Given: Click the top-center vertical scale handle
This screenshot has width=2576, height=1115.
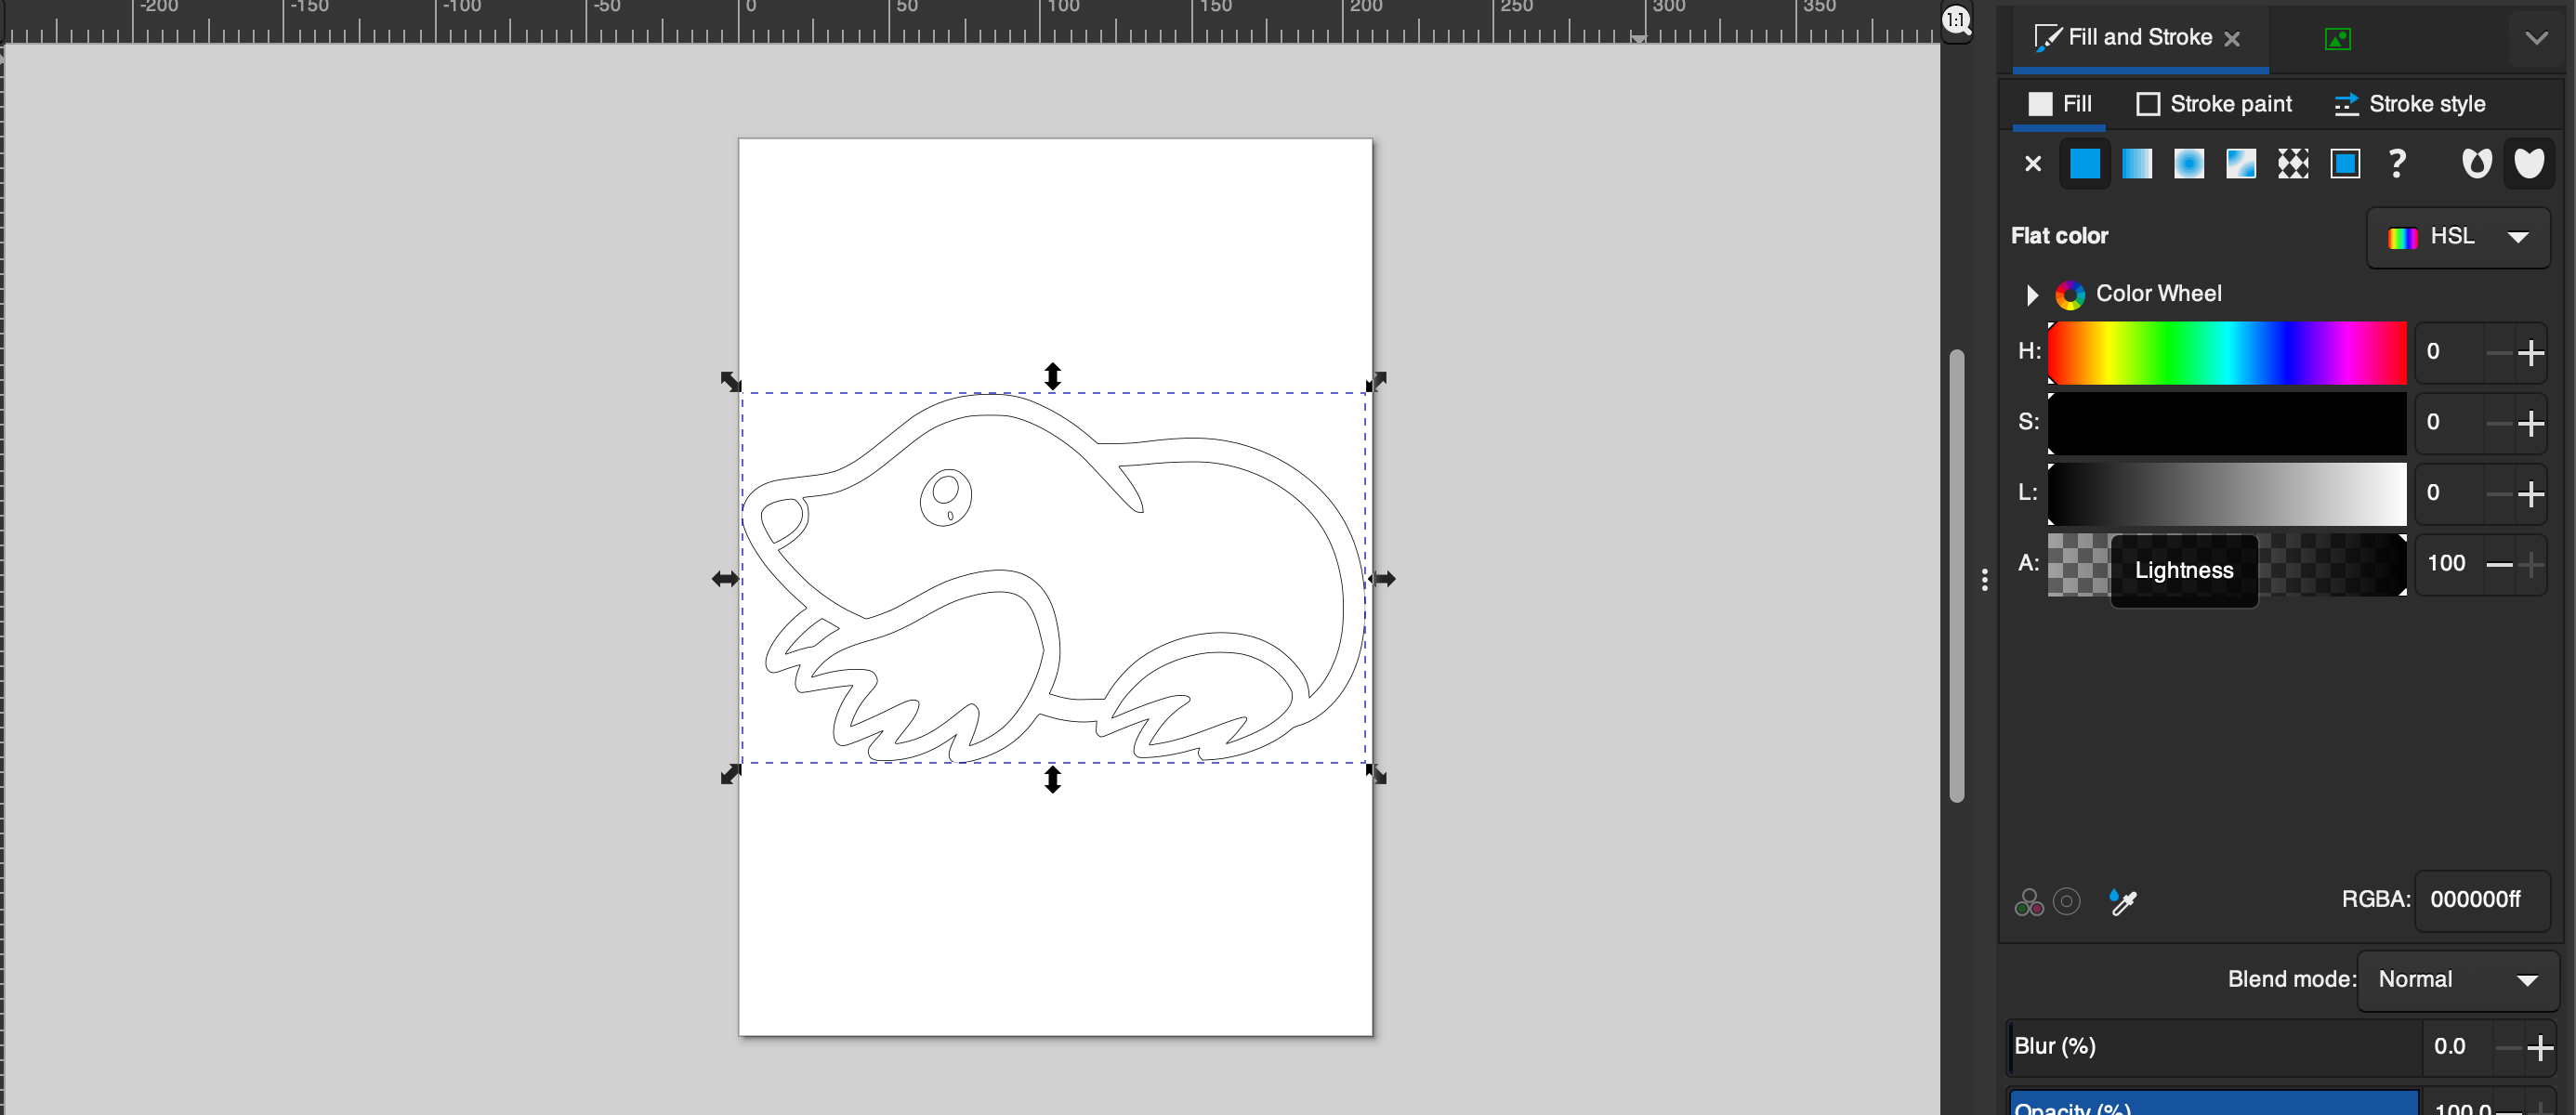Looking at the screenshot, I should tap(1052, 376).
